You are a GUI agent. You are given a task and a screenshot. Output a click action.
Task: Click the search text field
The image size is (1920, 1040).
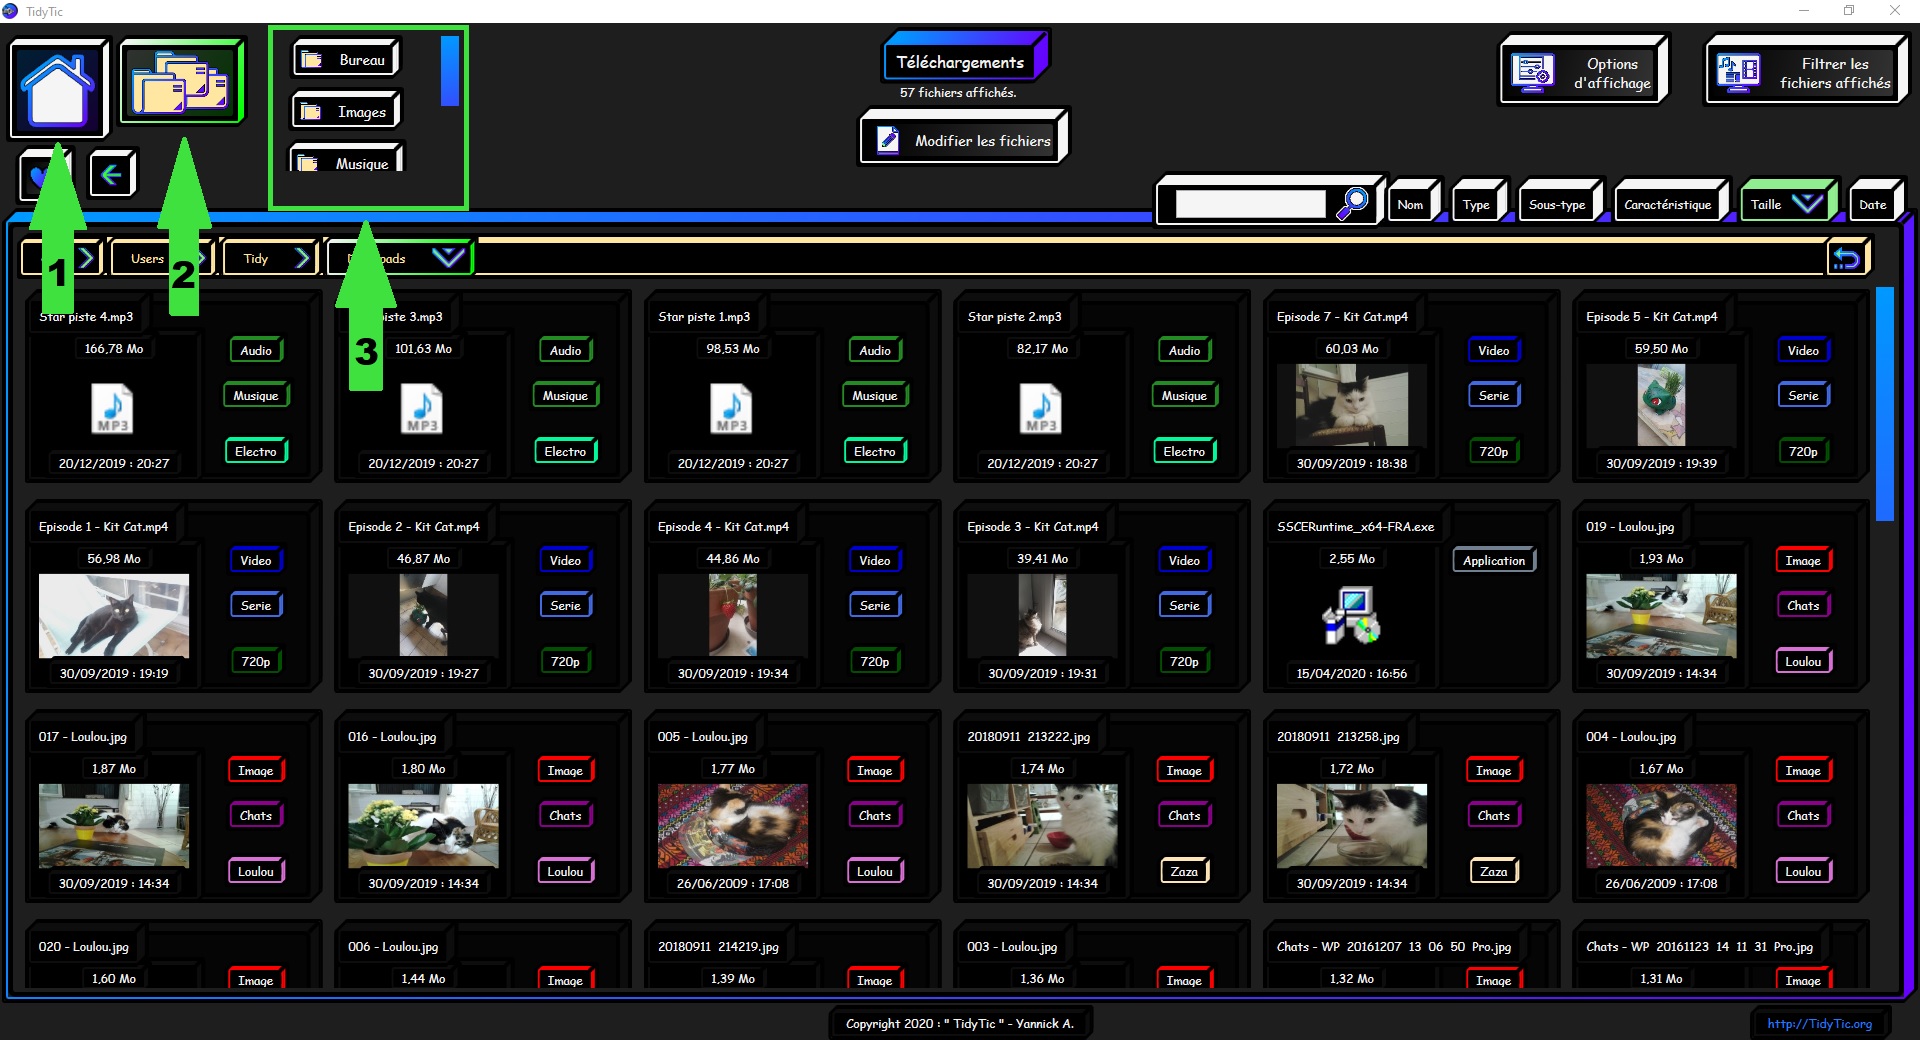click(1249, 204)
